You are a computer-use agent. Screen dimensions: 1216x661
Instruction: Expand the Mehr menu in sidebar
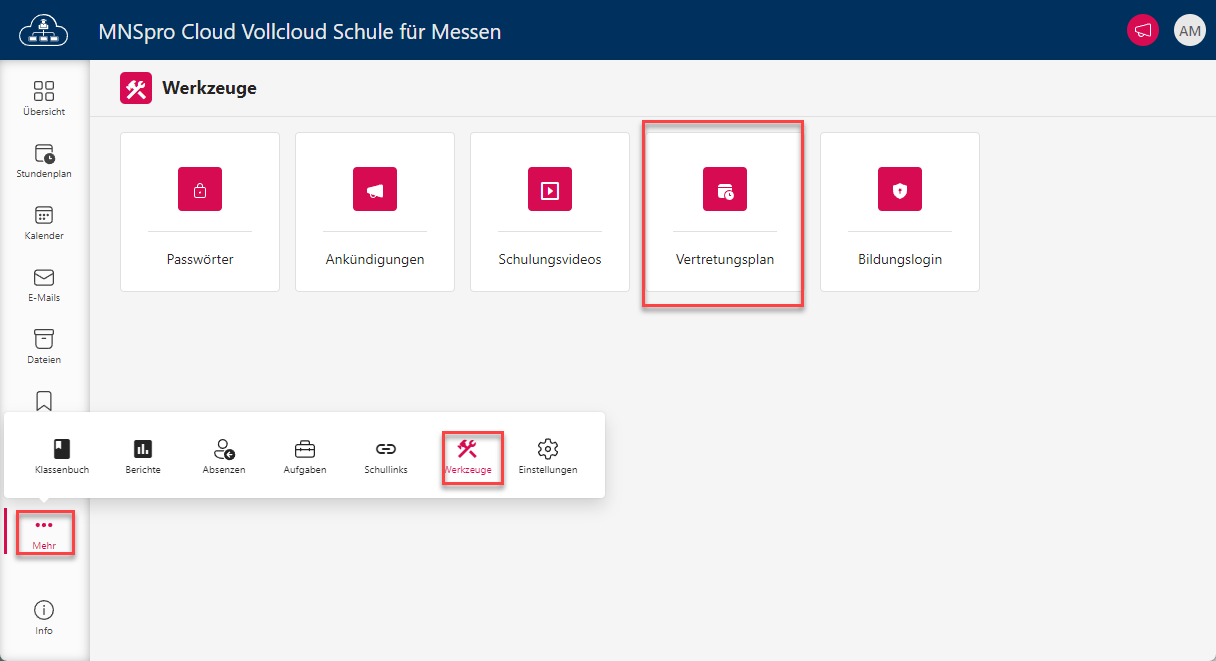(x=44, y=533)
